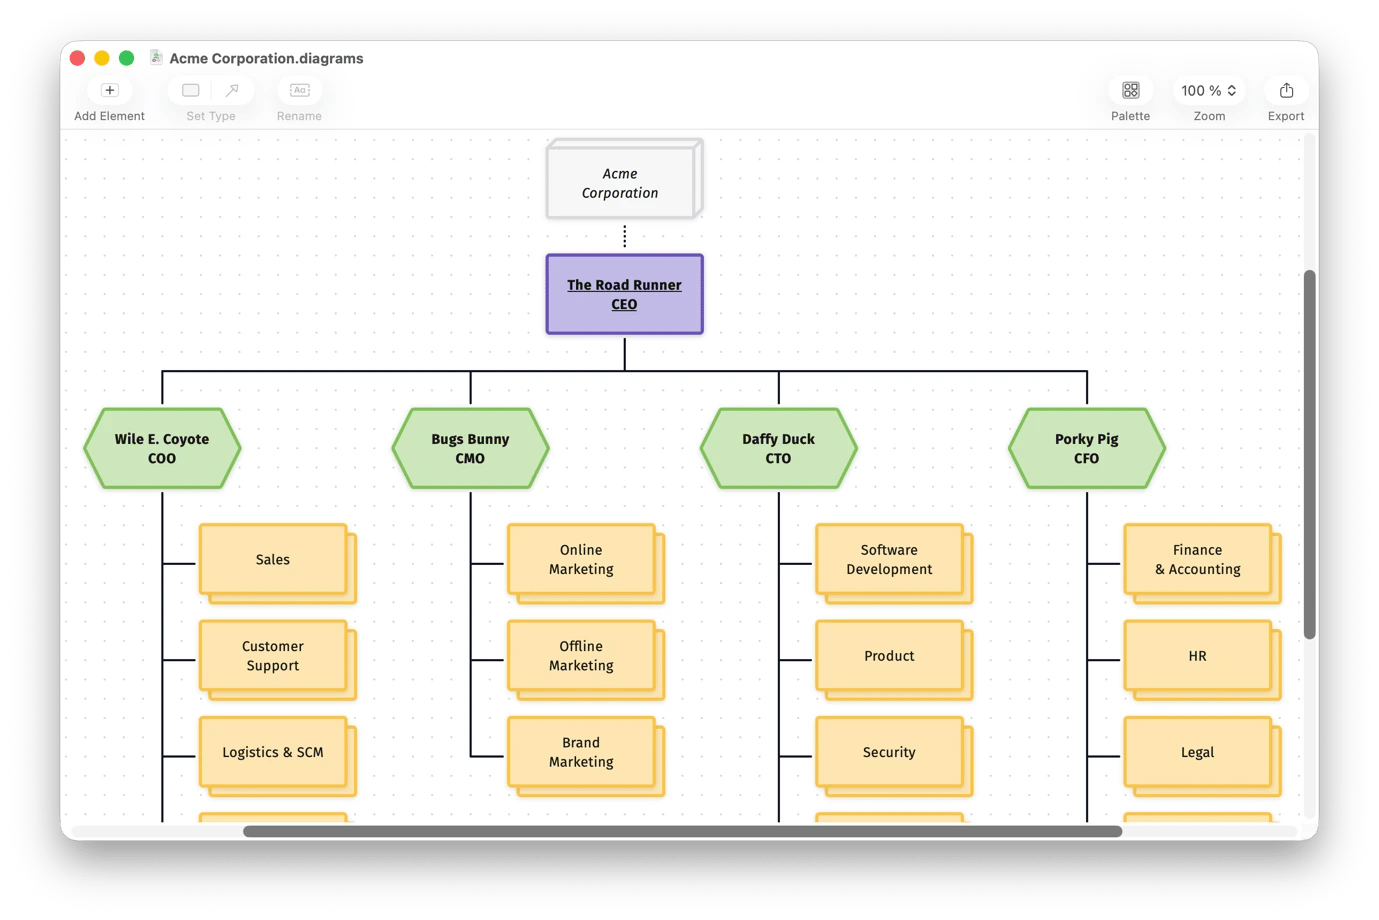Select the Customer Support box

[x=277, y=659]
